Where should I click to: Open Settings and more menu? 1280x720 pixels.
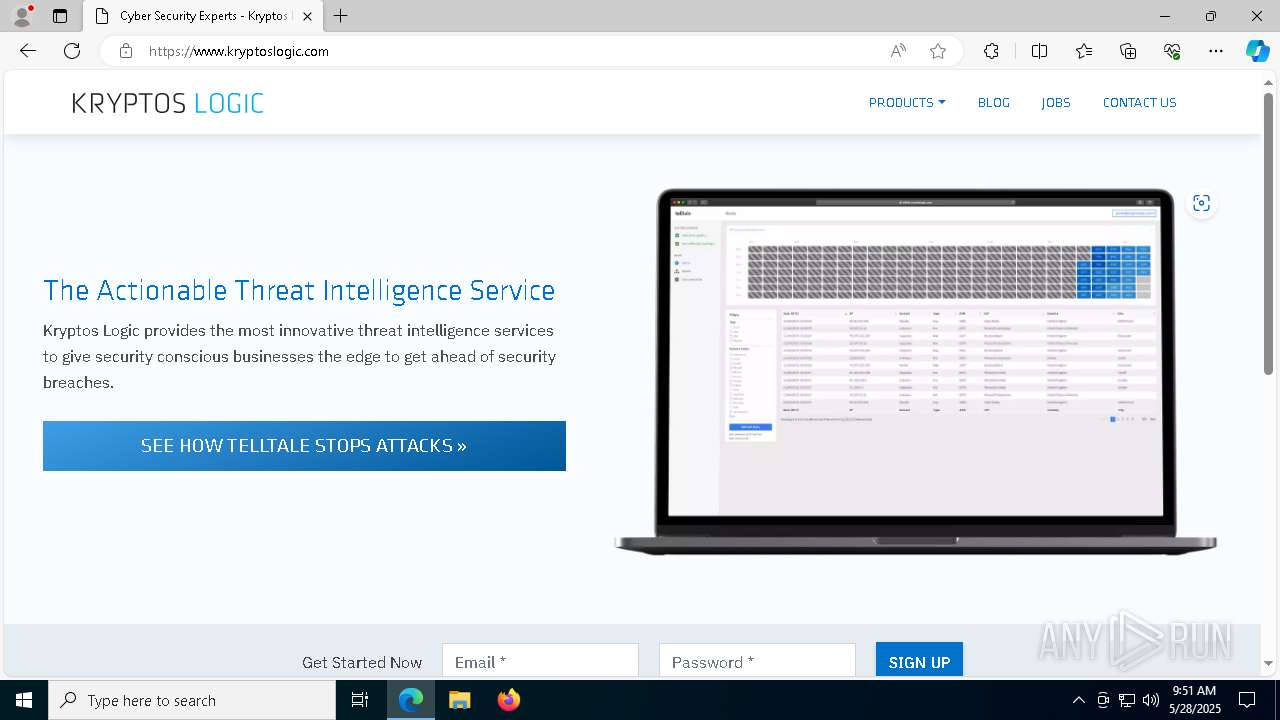click(1216, 51)
